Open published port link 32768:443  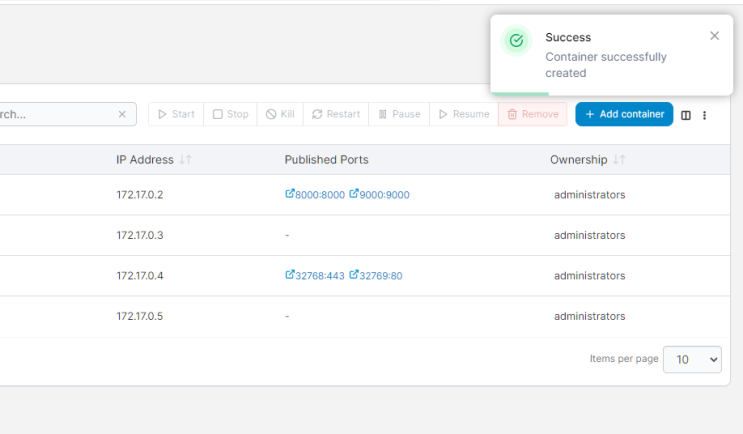click(315, 276)
